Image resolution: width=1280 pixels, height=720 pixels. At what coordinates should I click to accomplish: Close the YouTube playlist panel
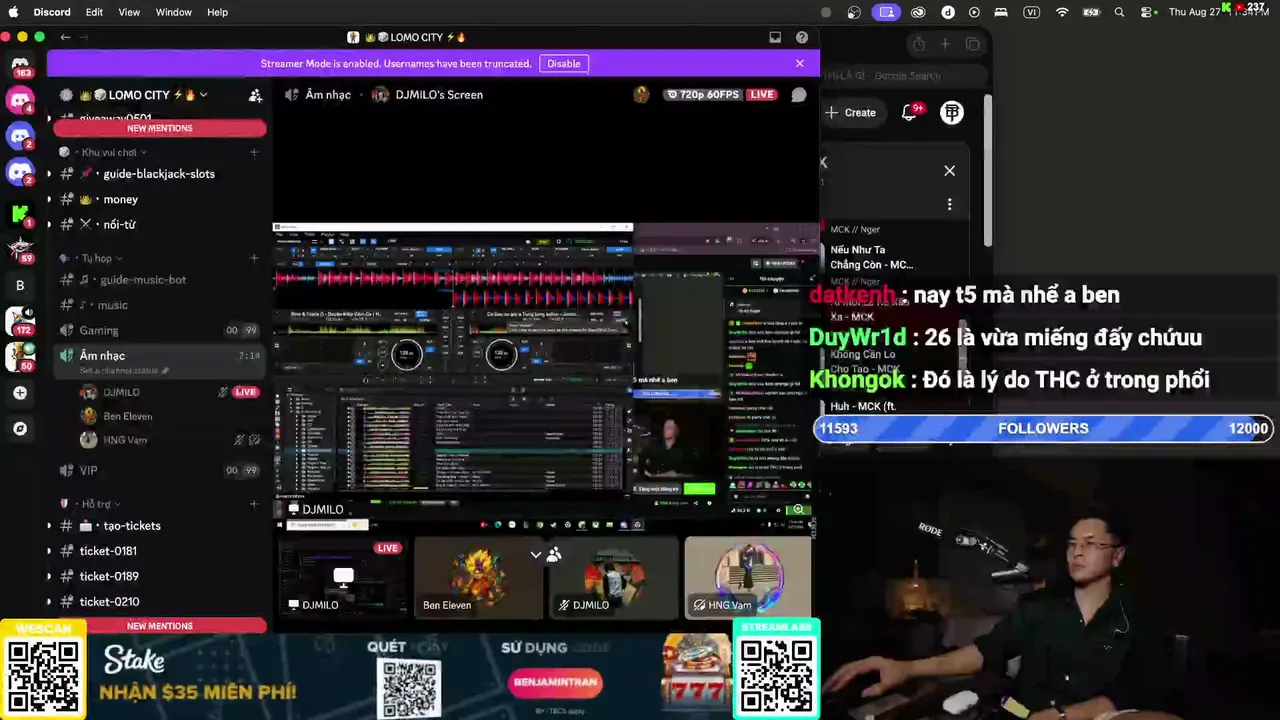click(949, 171)
